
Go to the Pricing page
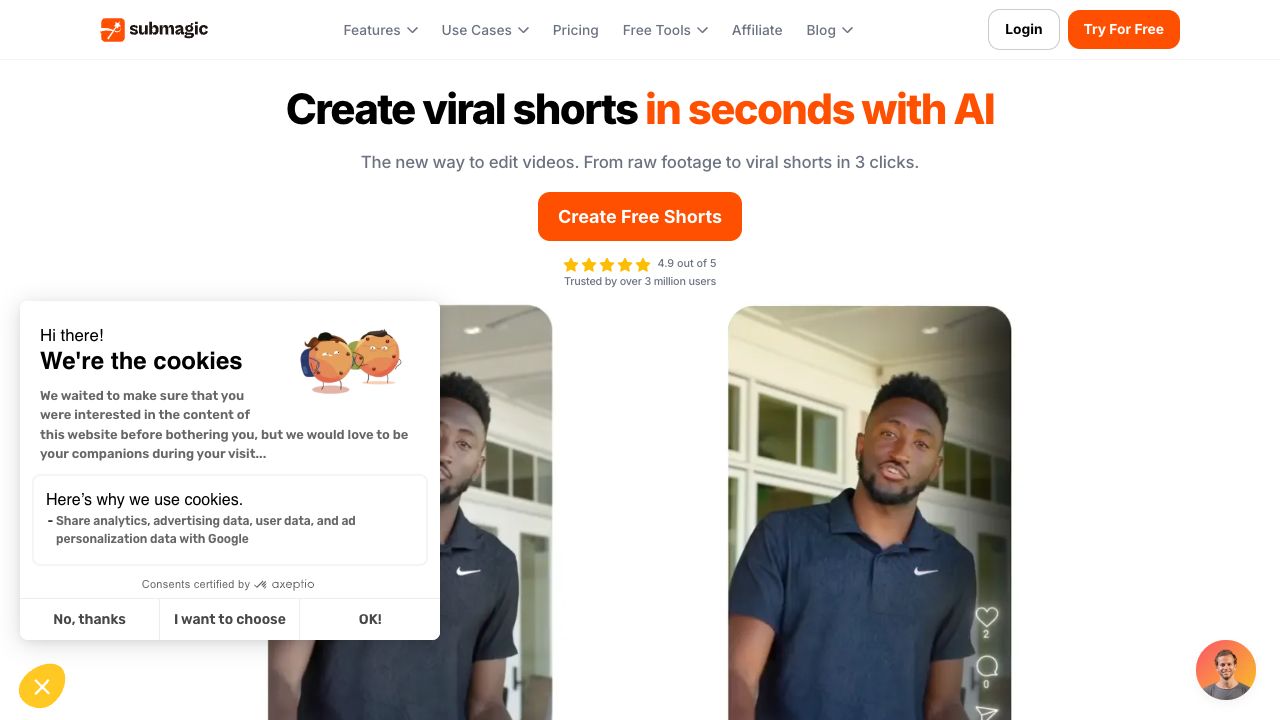576,30
